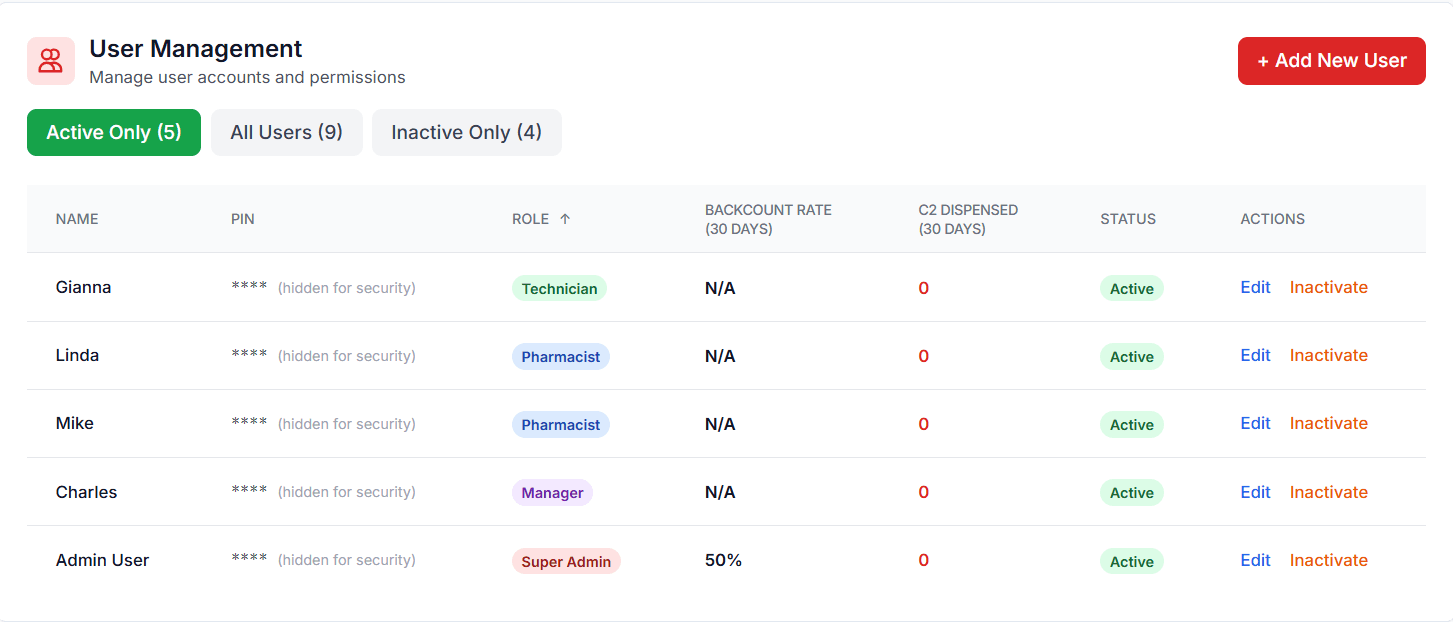The height and width of the screenshot is (622, 1453).
Task: Click Charles's Manager role badge
Action: (552, 493)
